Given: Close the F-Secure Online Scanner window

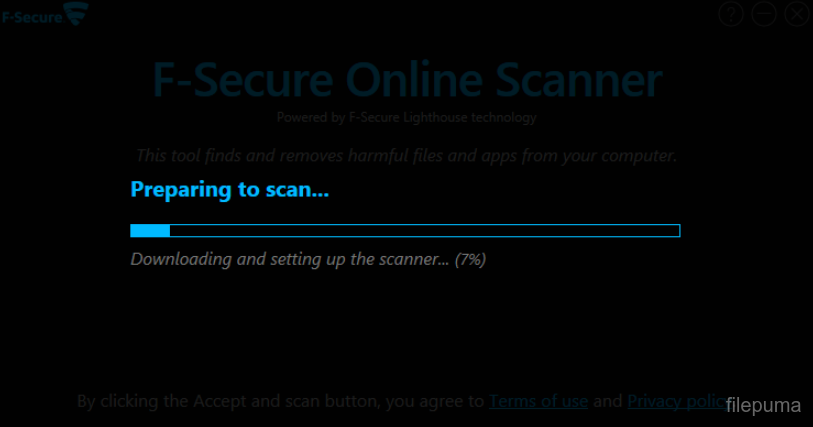Looking at the screenshot, I should [x=797, y=14].
